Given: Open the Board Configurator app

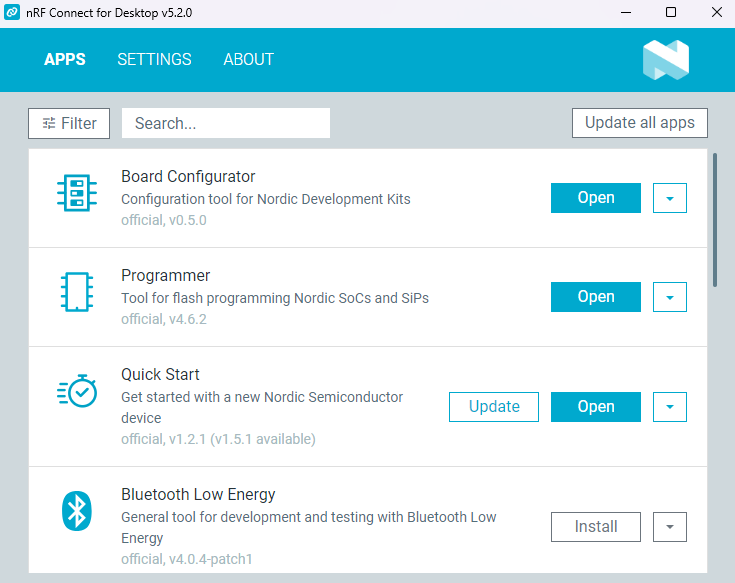Looking at the screenshot, I should coord(596,198).
